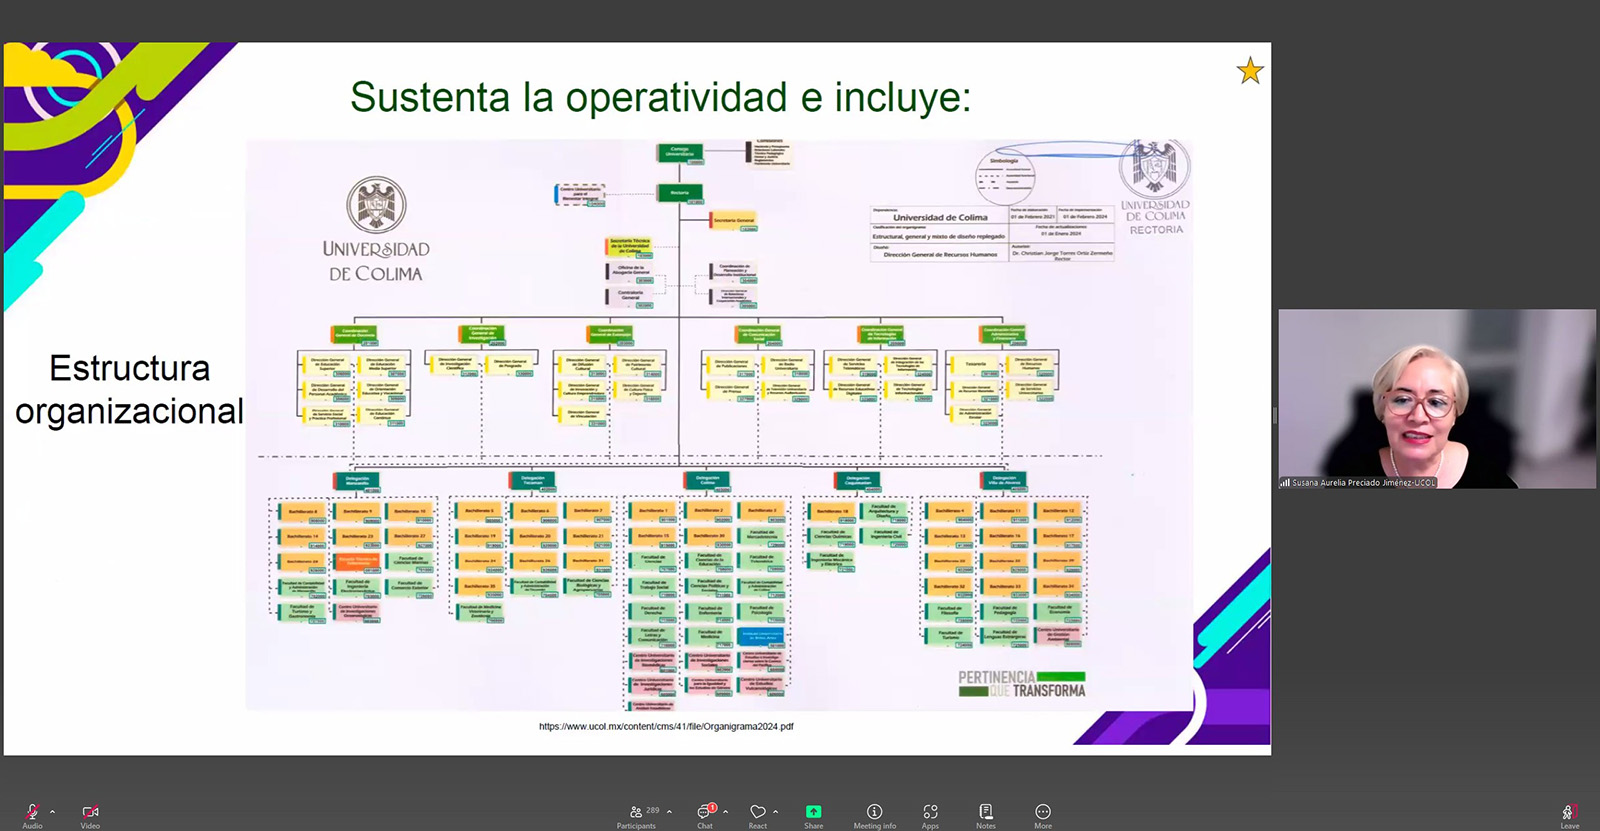Expand the Chat options chevron

(725, 812)
